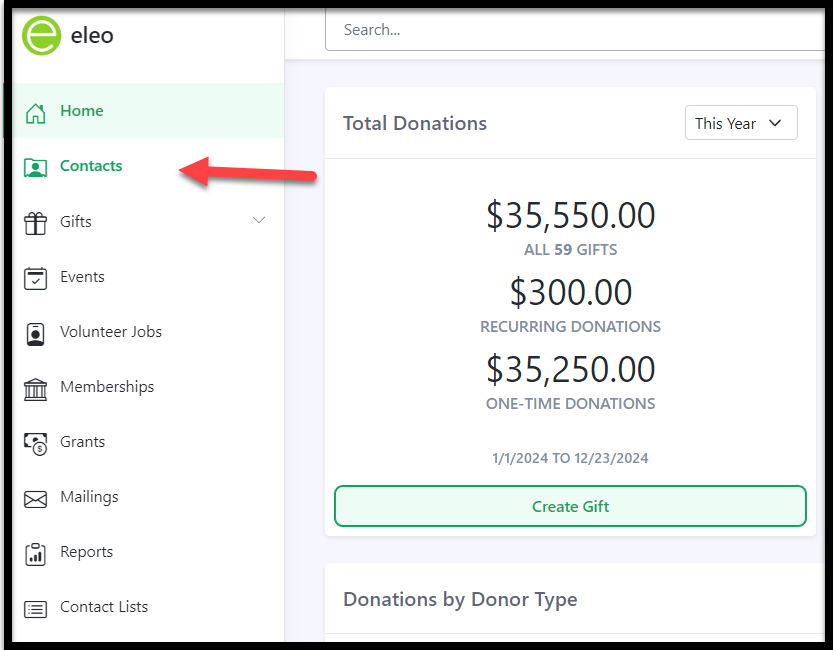Open the Contacts menu item
This screenshot has height=650, width=833.
(91, 166)
